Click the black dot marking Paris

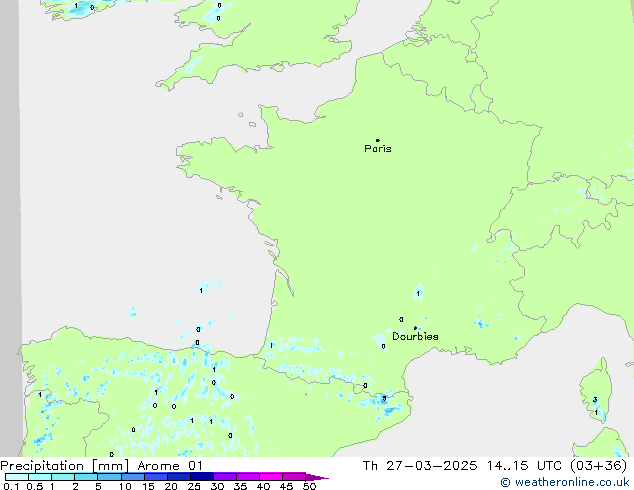(378, 140)
